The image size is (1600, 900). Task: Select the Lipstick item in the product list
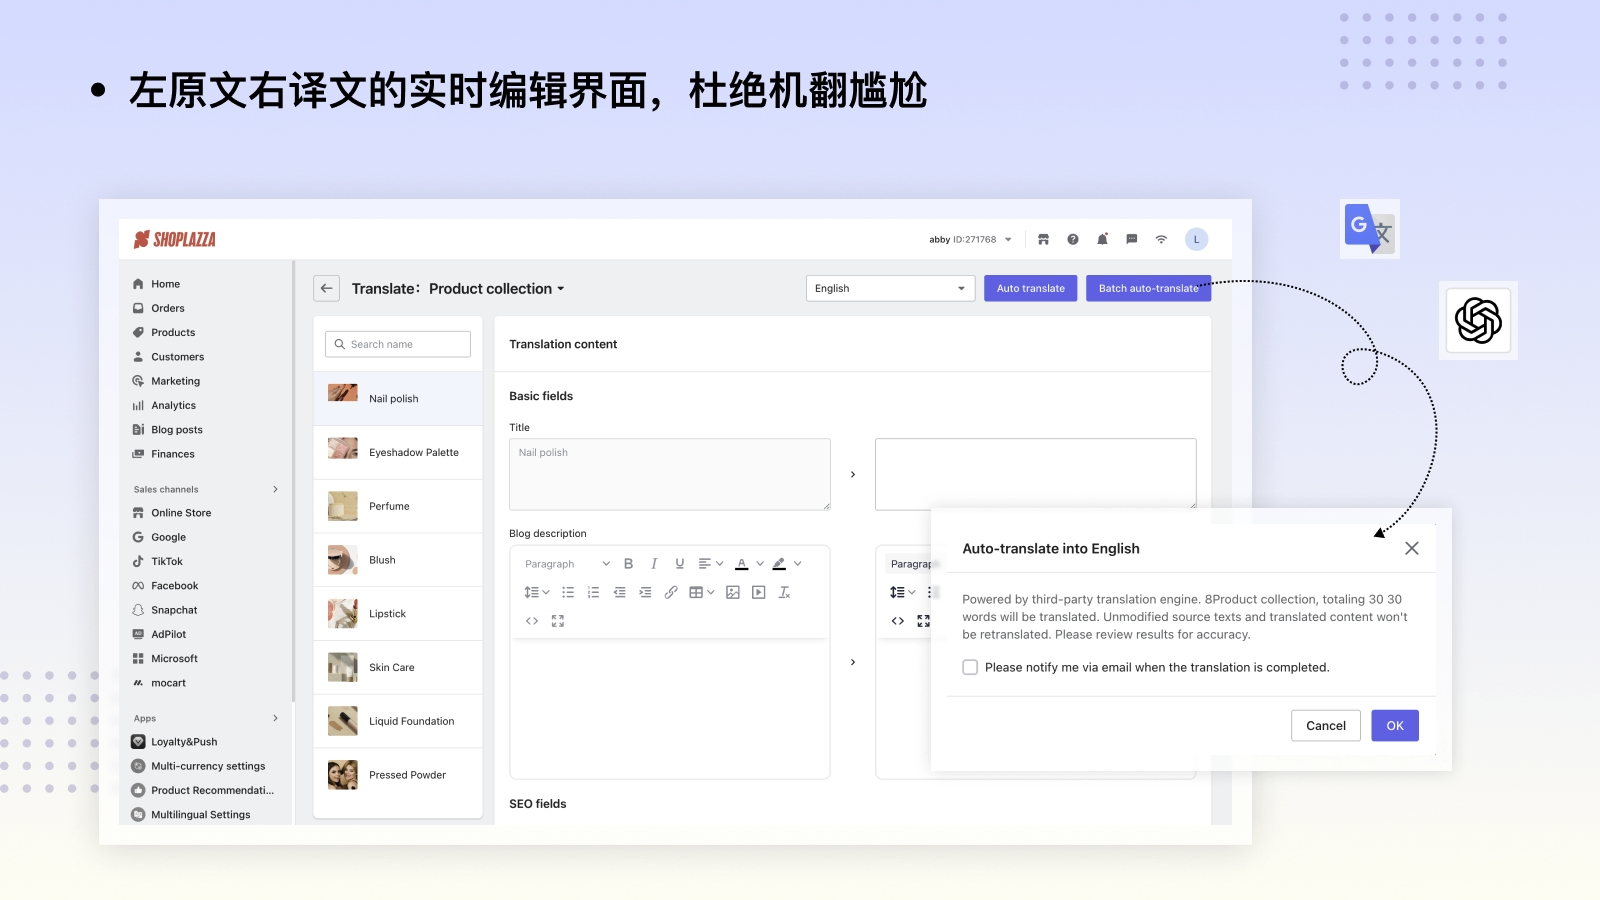tap(388, 613)
